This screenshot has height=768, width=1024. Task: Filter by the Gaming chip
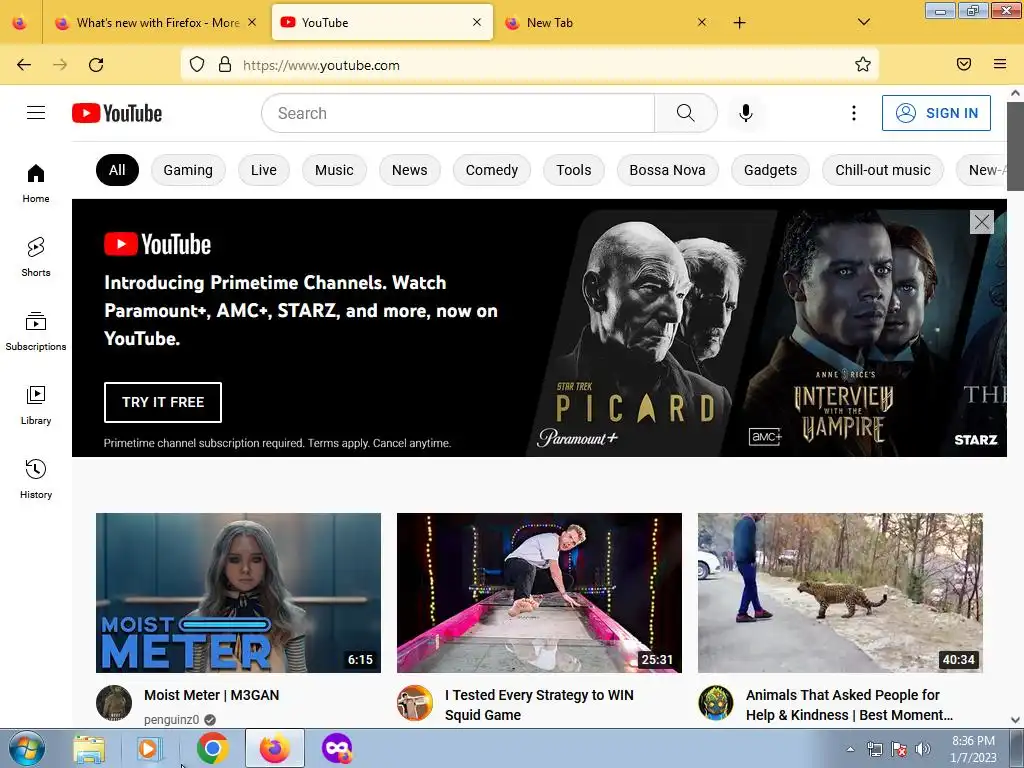188,170
